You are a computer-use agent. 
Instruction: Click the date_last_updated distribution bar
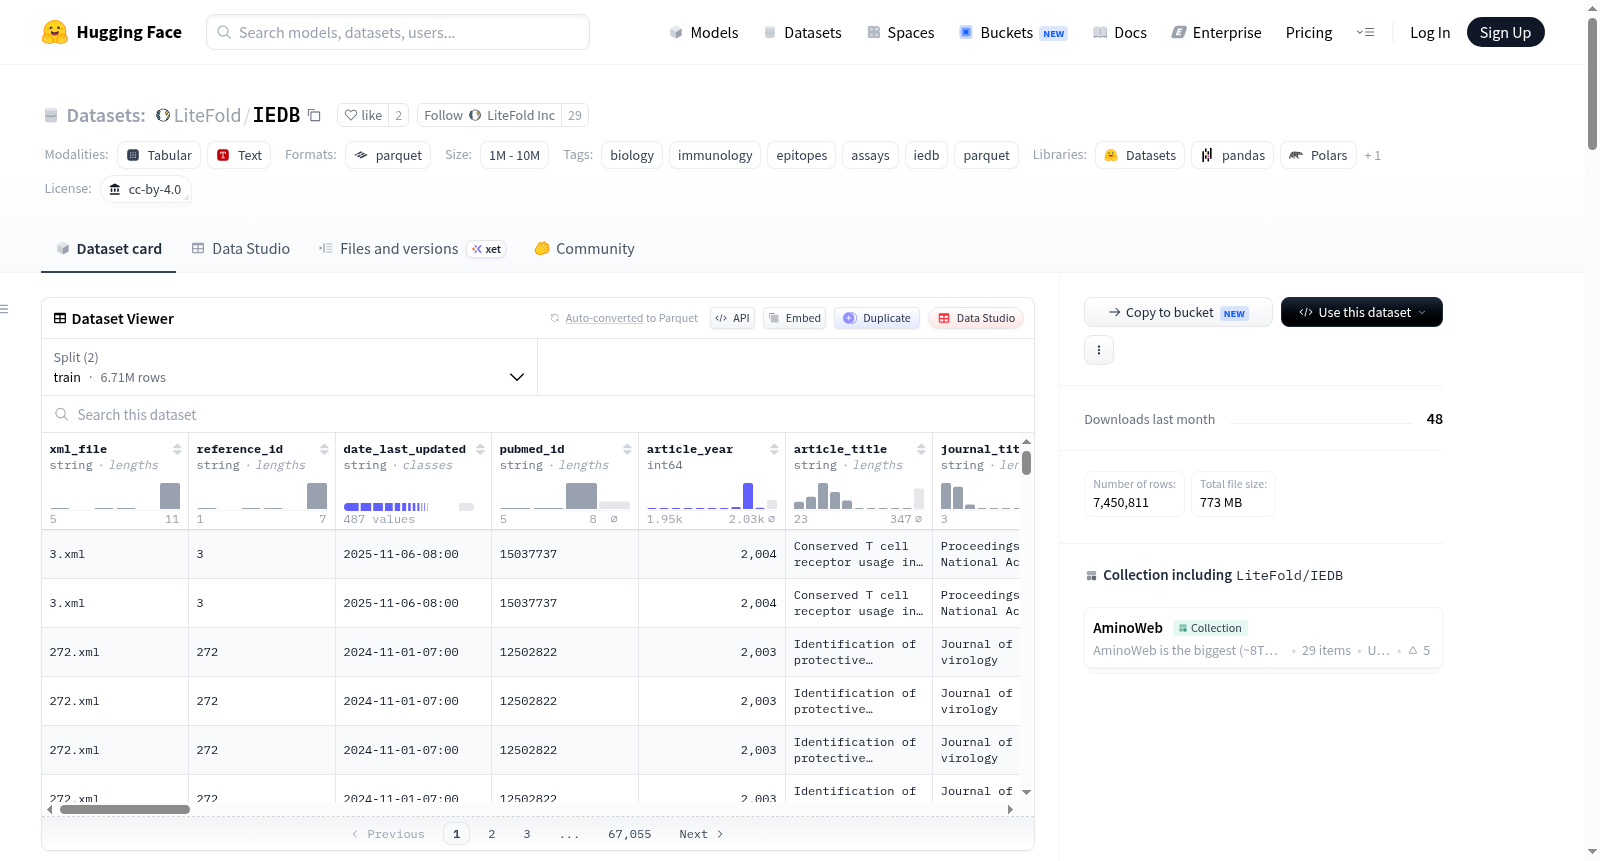click(x=386, y=507)
